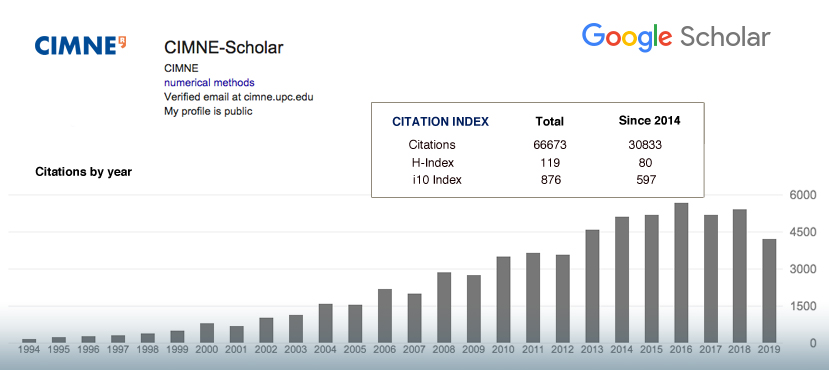
Task: Click the CIMNE affiliation text under profile name
Action: (181, 68)
